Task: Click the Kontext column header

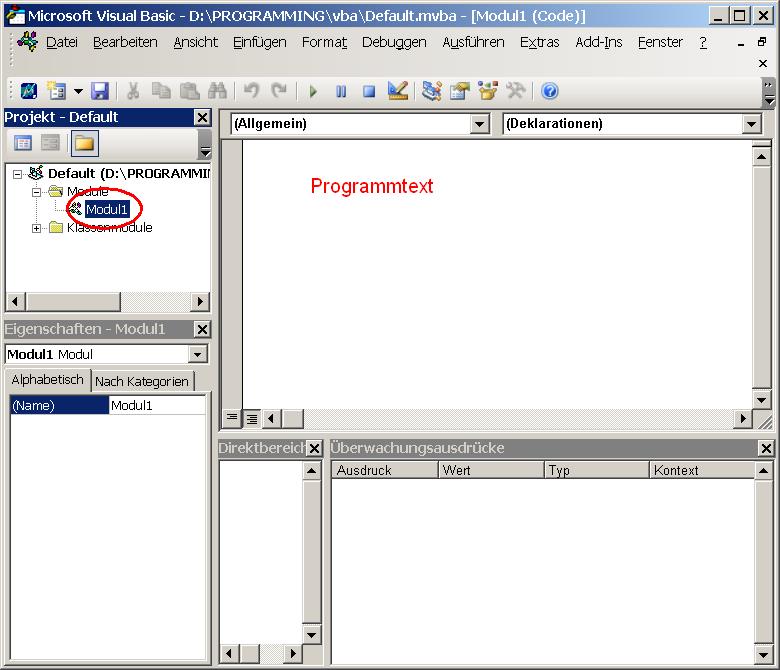Action: 701,470
